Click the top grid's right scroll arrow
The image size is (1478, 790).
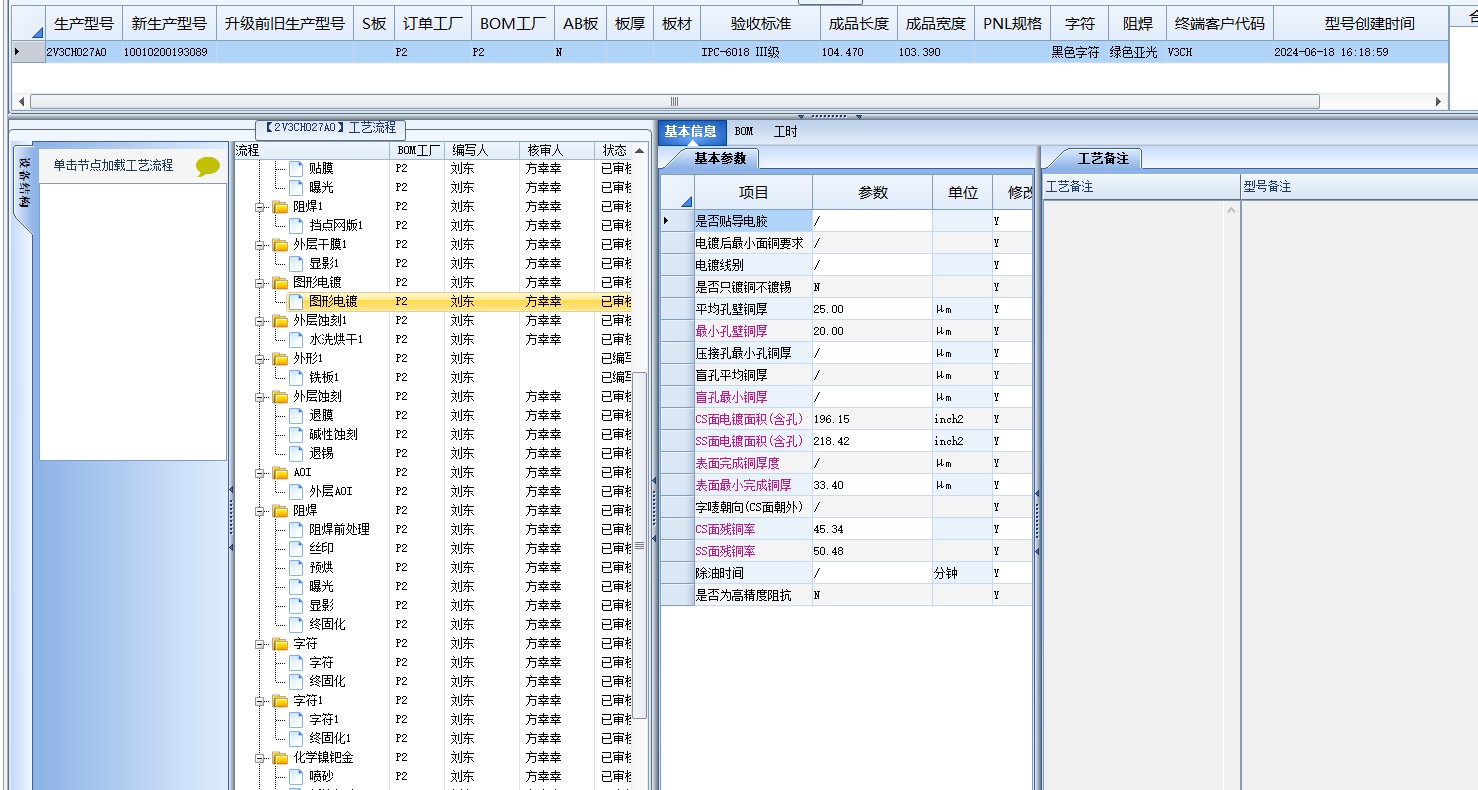pyautogui.click(x=1439, y=101)
